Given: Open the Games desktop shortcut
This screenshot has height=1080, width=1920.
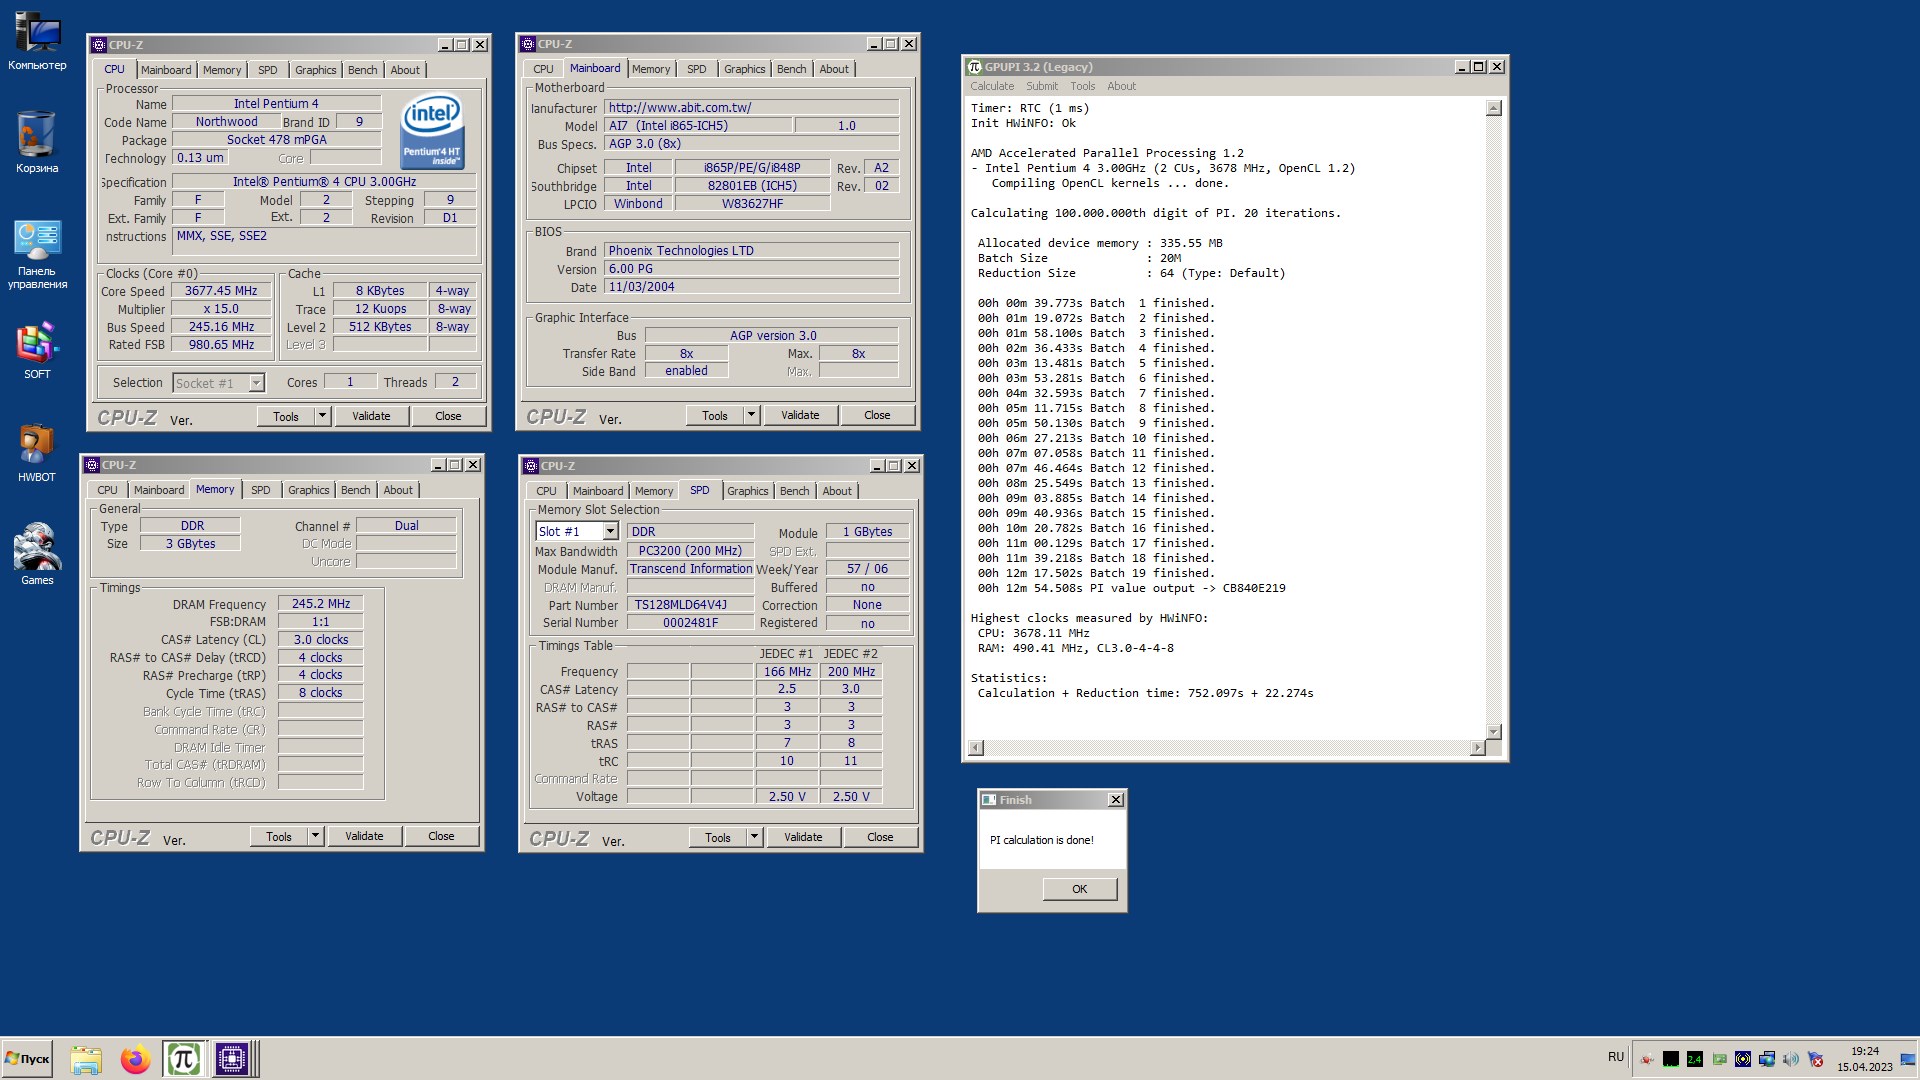Looking at the screenshot, I should tap(37, 554).
